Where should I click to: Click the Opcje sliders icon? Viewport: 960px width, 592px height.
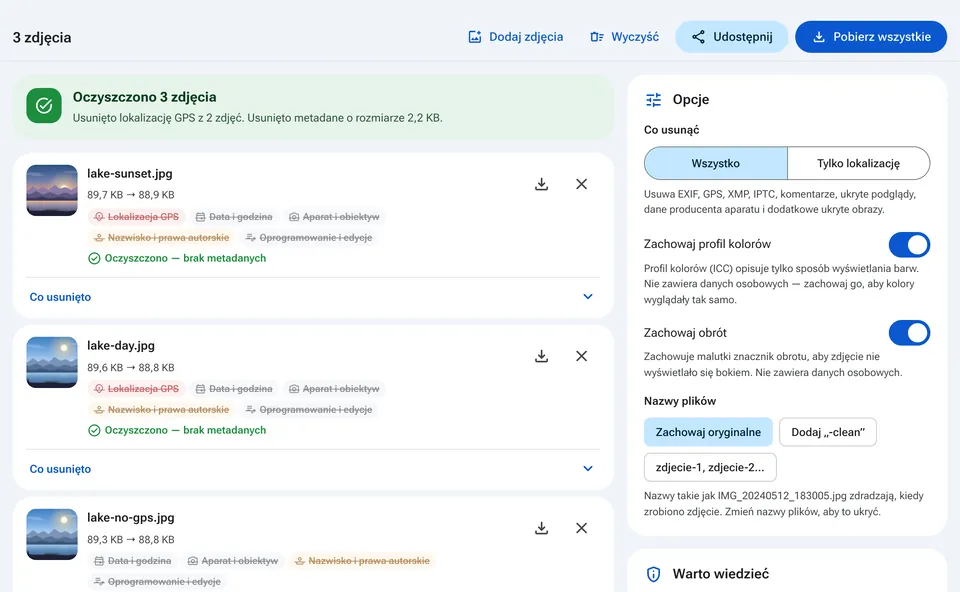coord(653,100)
